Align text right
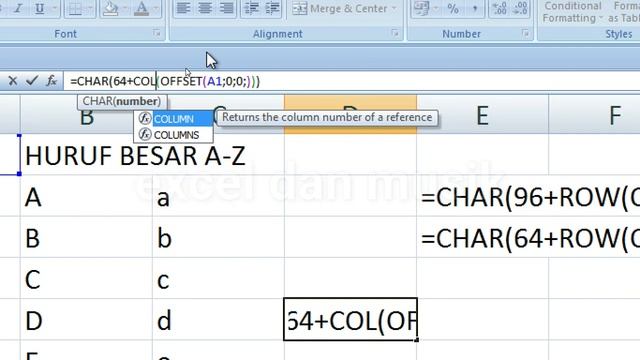 (x=226, y=8)
